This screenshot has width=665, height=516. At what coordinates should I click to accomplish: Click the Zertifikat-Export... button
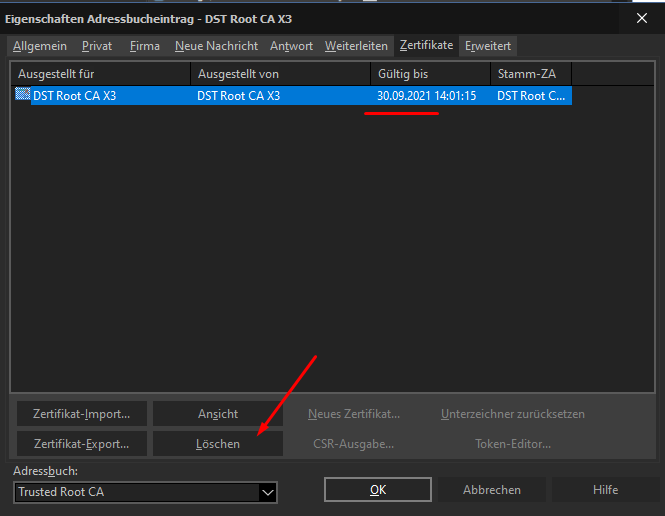coord(82,444)
